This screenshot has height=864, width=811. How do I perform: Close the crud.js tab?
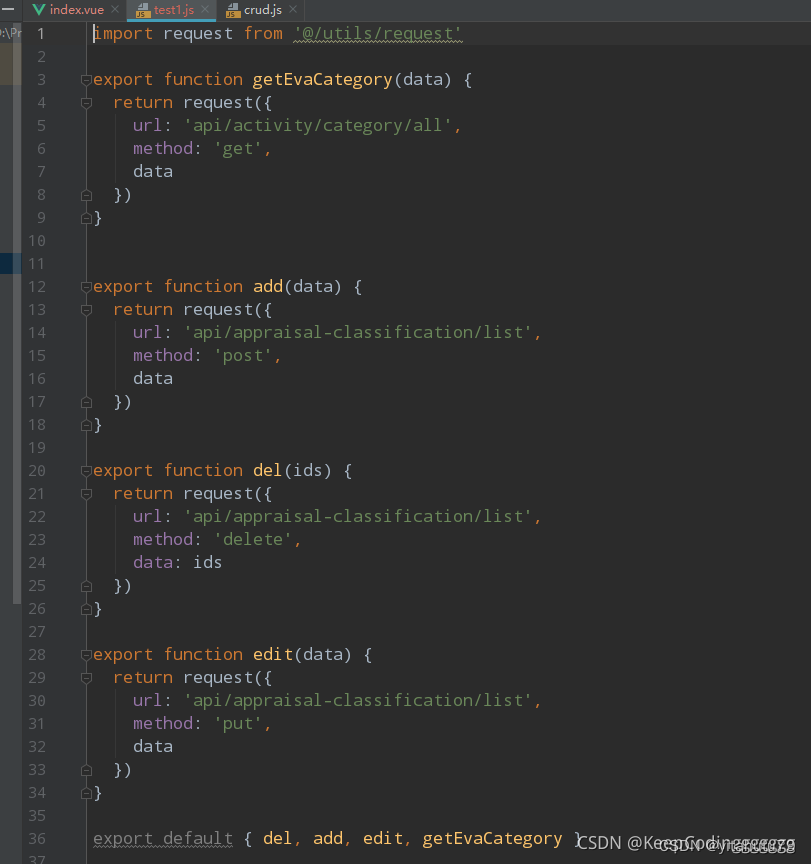293,9
